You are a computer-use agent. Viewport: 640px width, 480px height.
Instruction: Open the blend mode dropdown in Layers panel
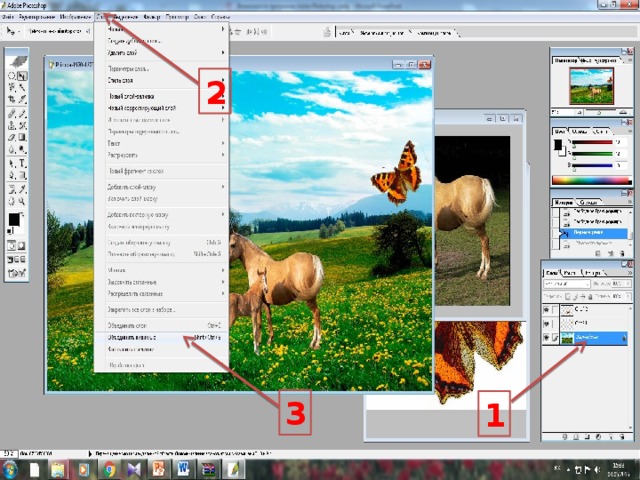569,284
